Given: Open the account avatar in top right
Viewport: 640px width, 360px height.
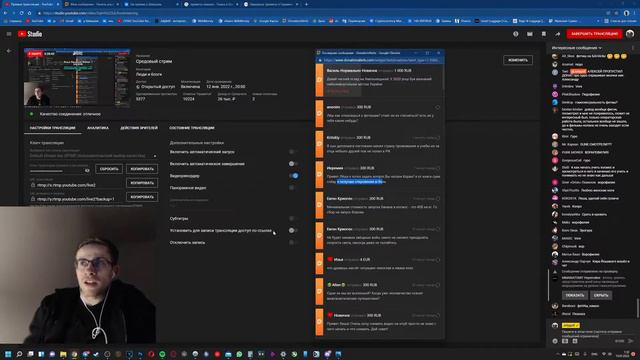Looking at the screenshot, I should point(630,34).
